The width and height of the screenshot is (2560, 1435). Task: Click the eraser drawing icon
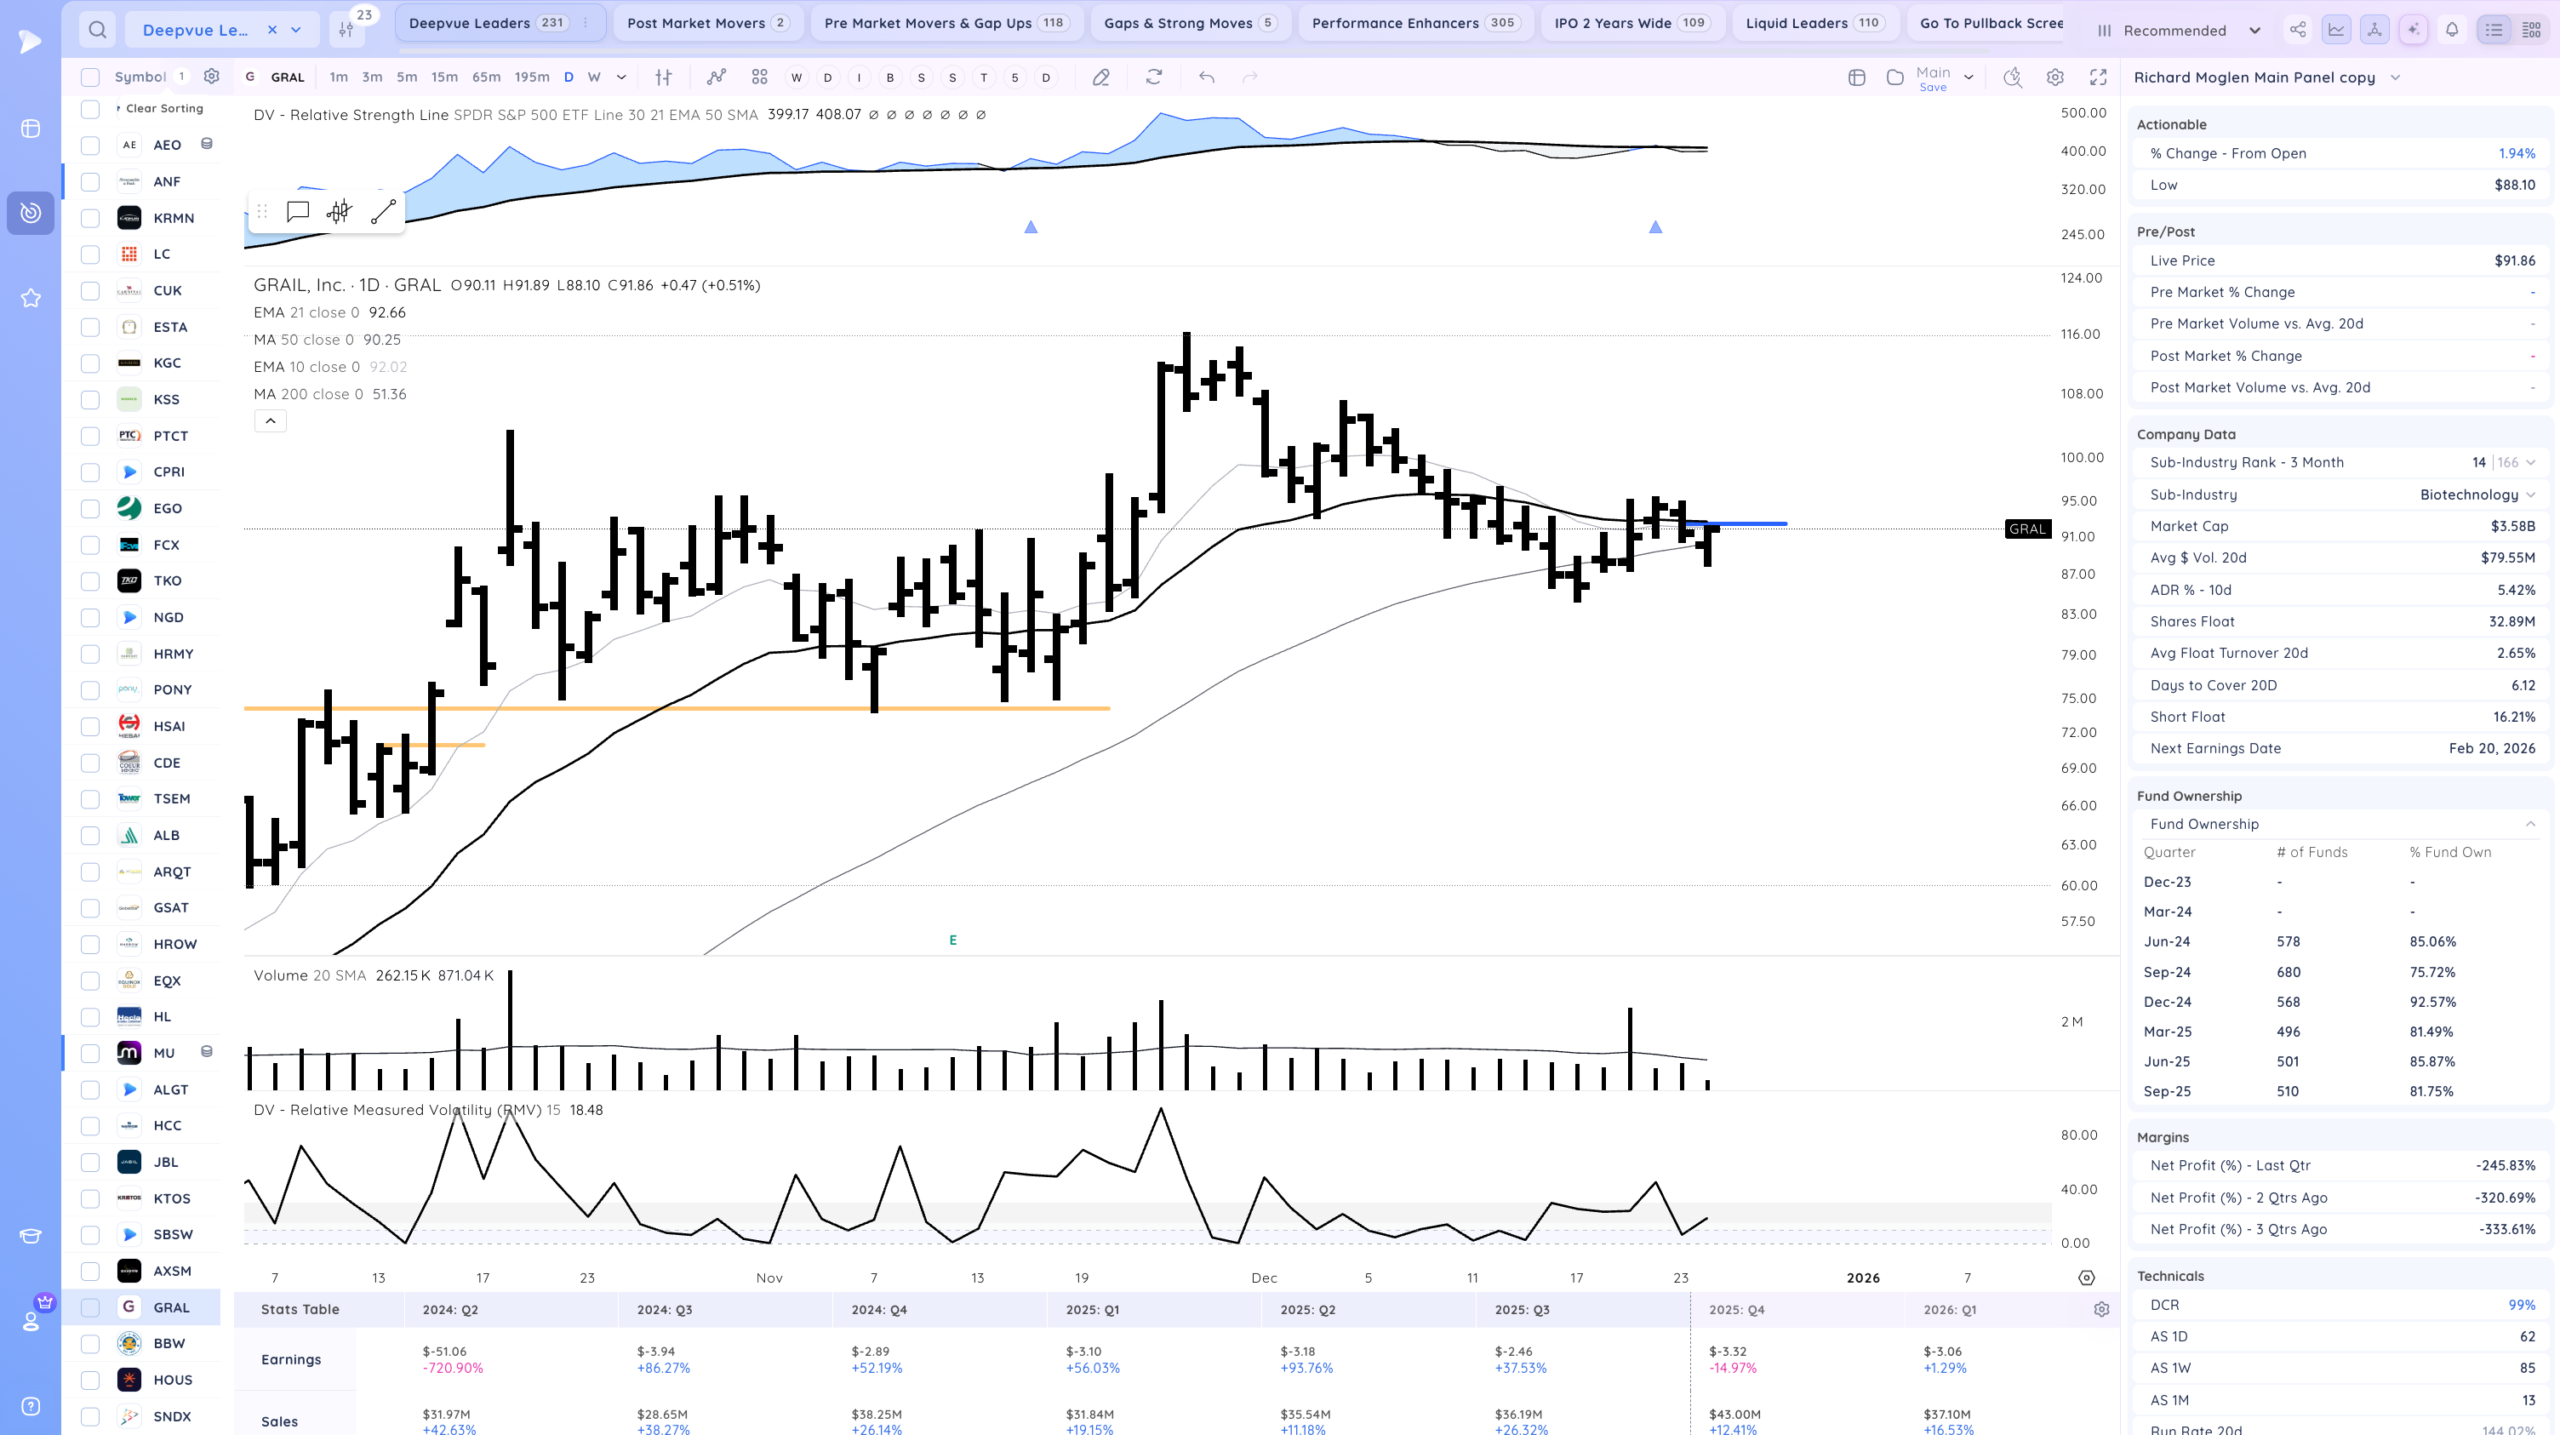click(1101, 77)
